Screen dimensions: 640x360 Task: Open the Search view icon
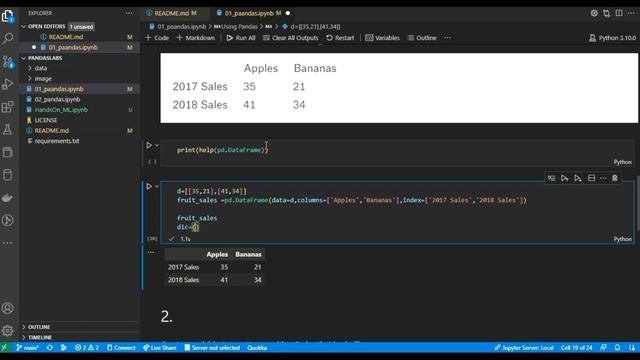7,38
